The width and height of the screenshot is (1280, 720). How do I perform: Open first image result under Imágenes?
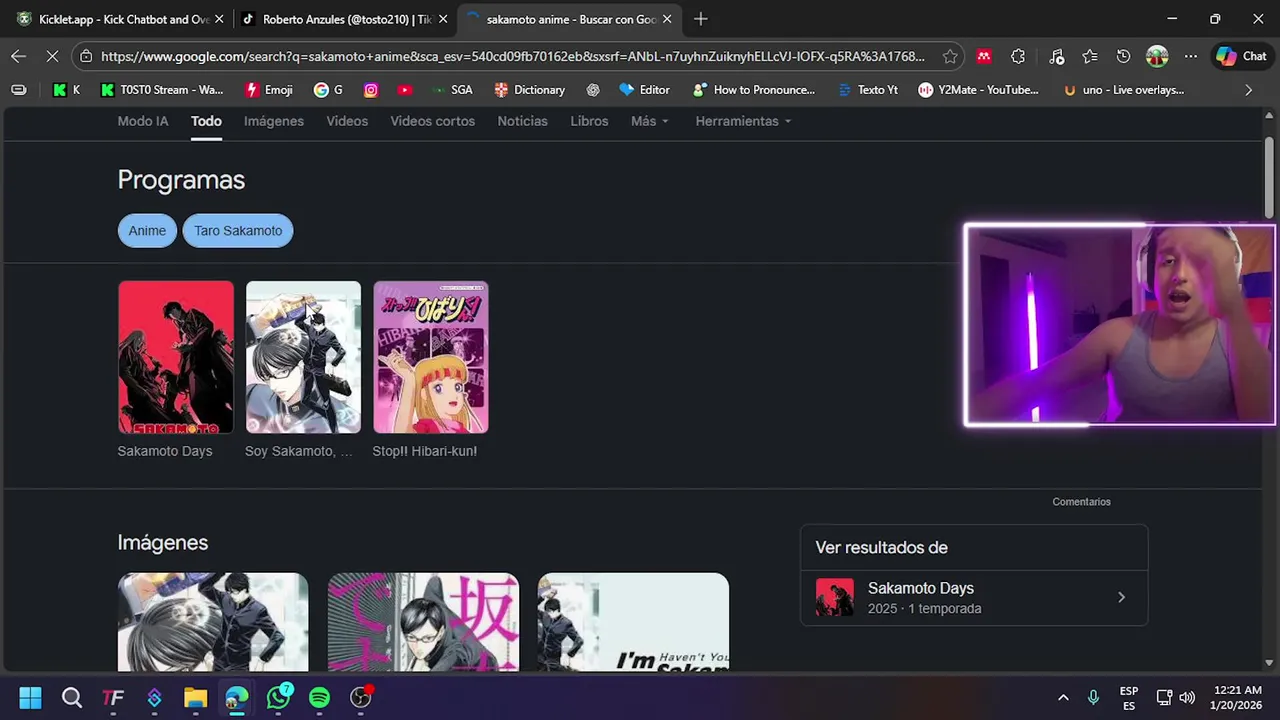click(213, 622)
